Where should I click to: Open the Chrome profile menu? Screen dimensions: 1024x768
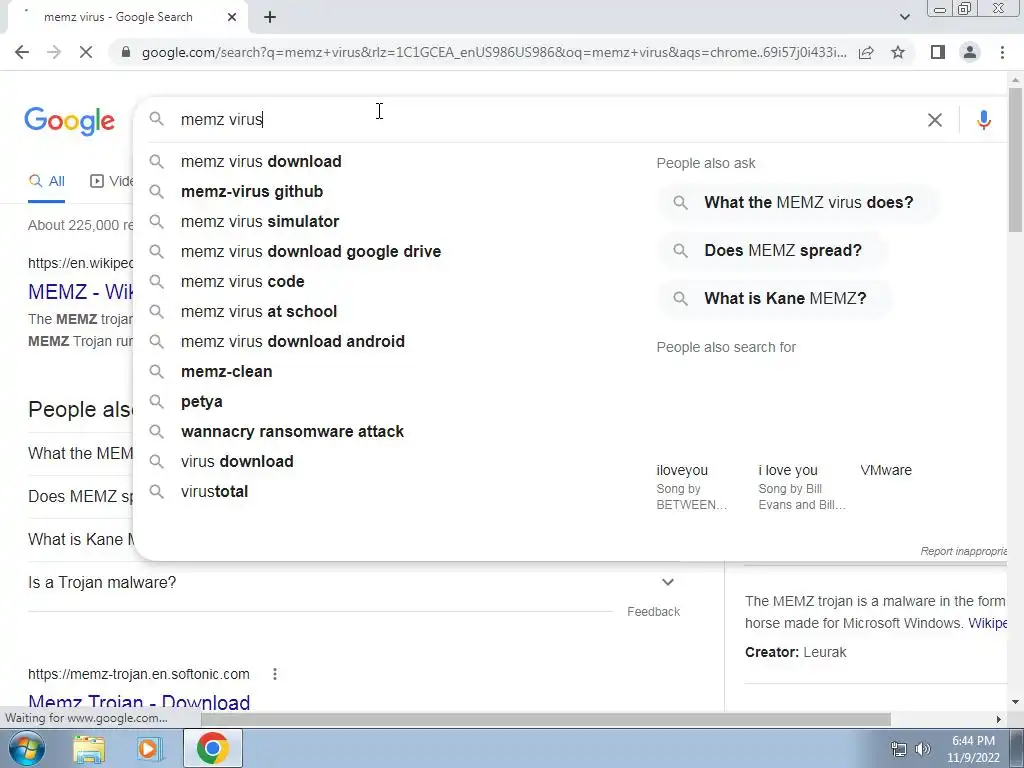(x=970, y=52)
